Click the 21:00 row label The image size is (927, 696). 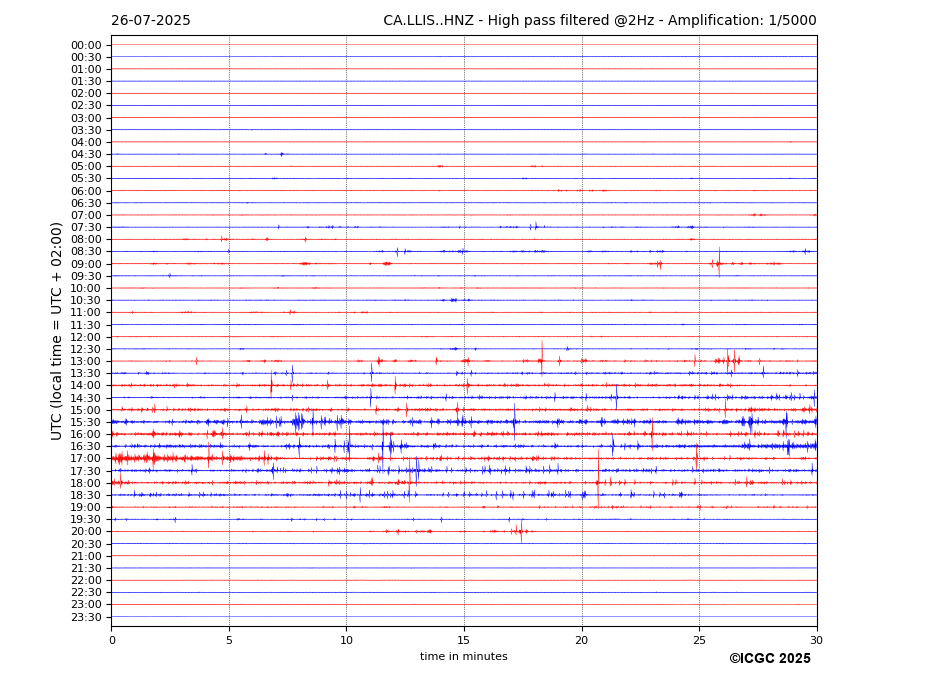86,556
